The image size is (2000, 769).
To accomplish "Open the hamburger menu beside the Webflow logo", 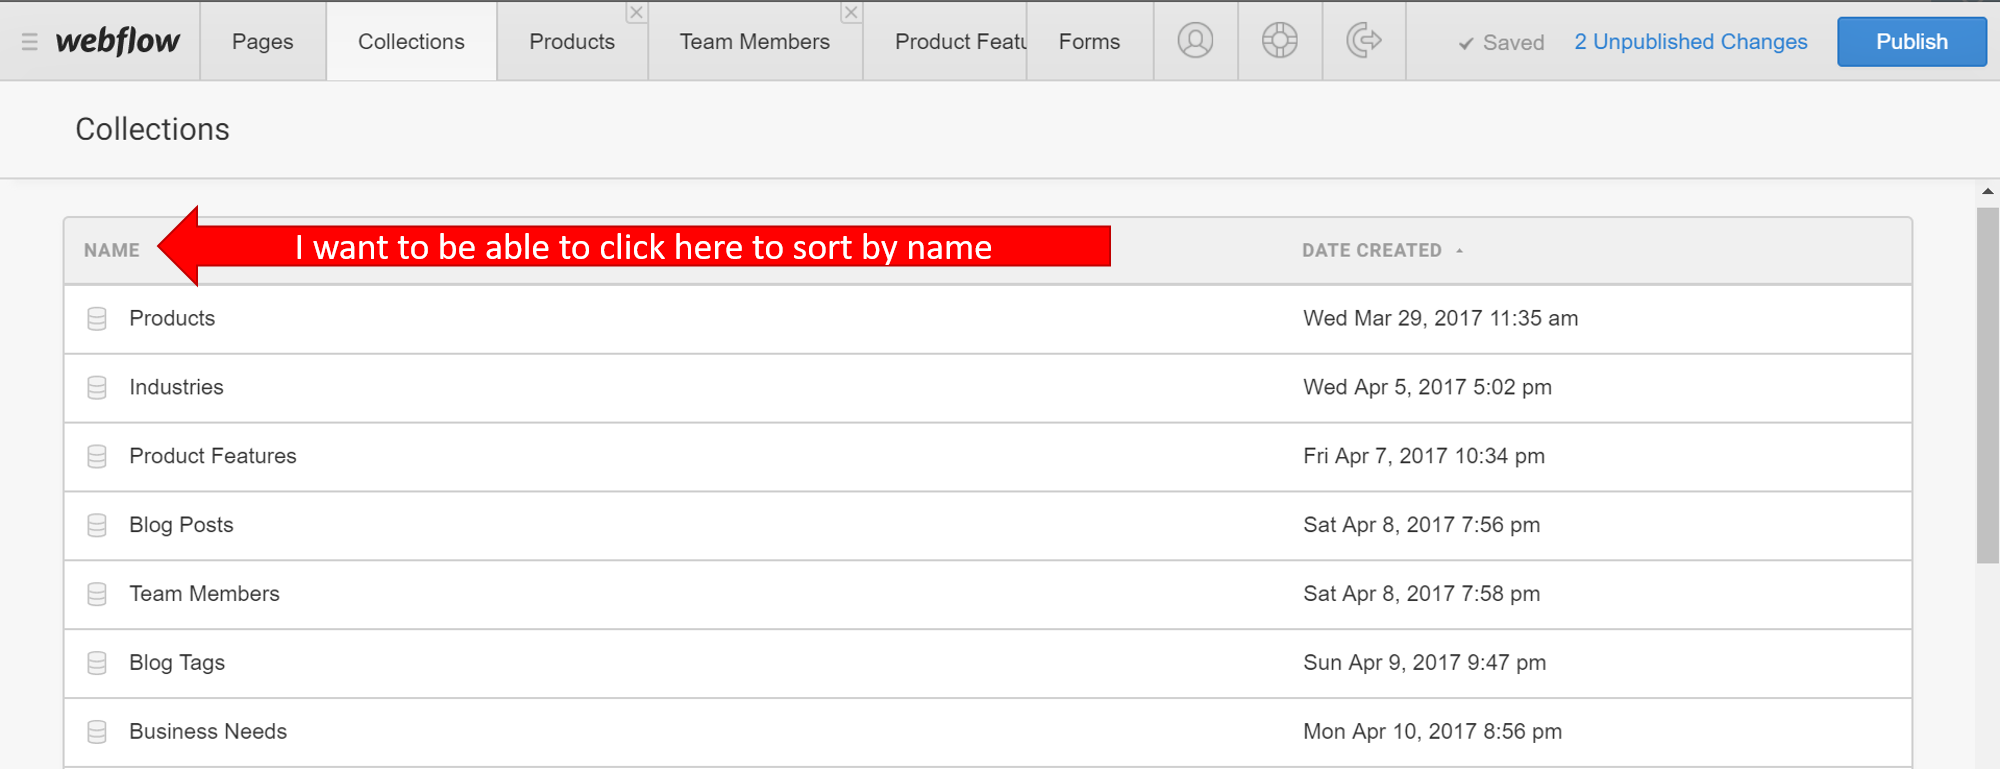I will pyautogui.click(x=30, y=42).
